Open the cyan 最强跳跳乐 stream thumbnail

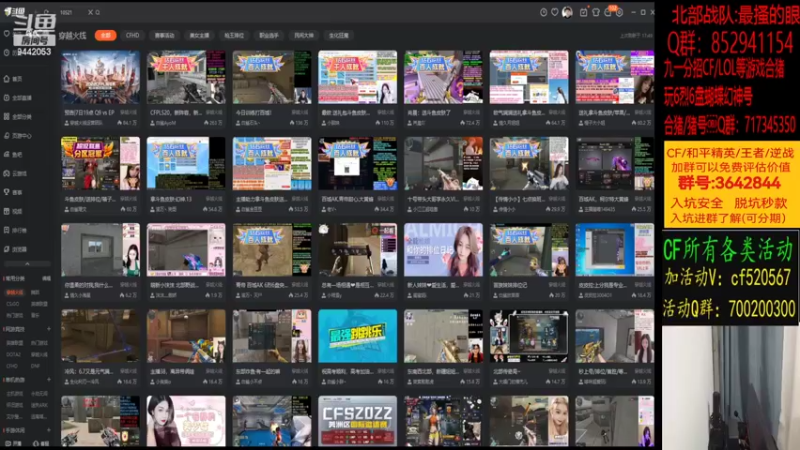click(x=357, y=336)
